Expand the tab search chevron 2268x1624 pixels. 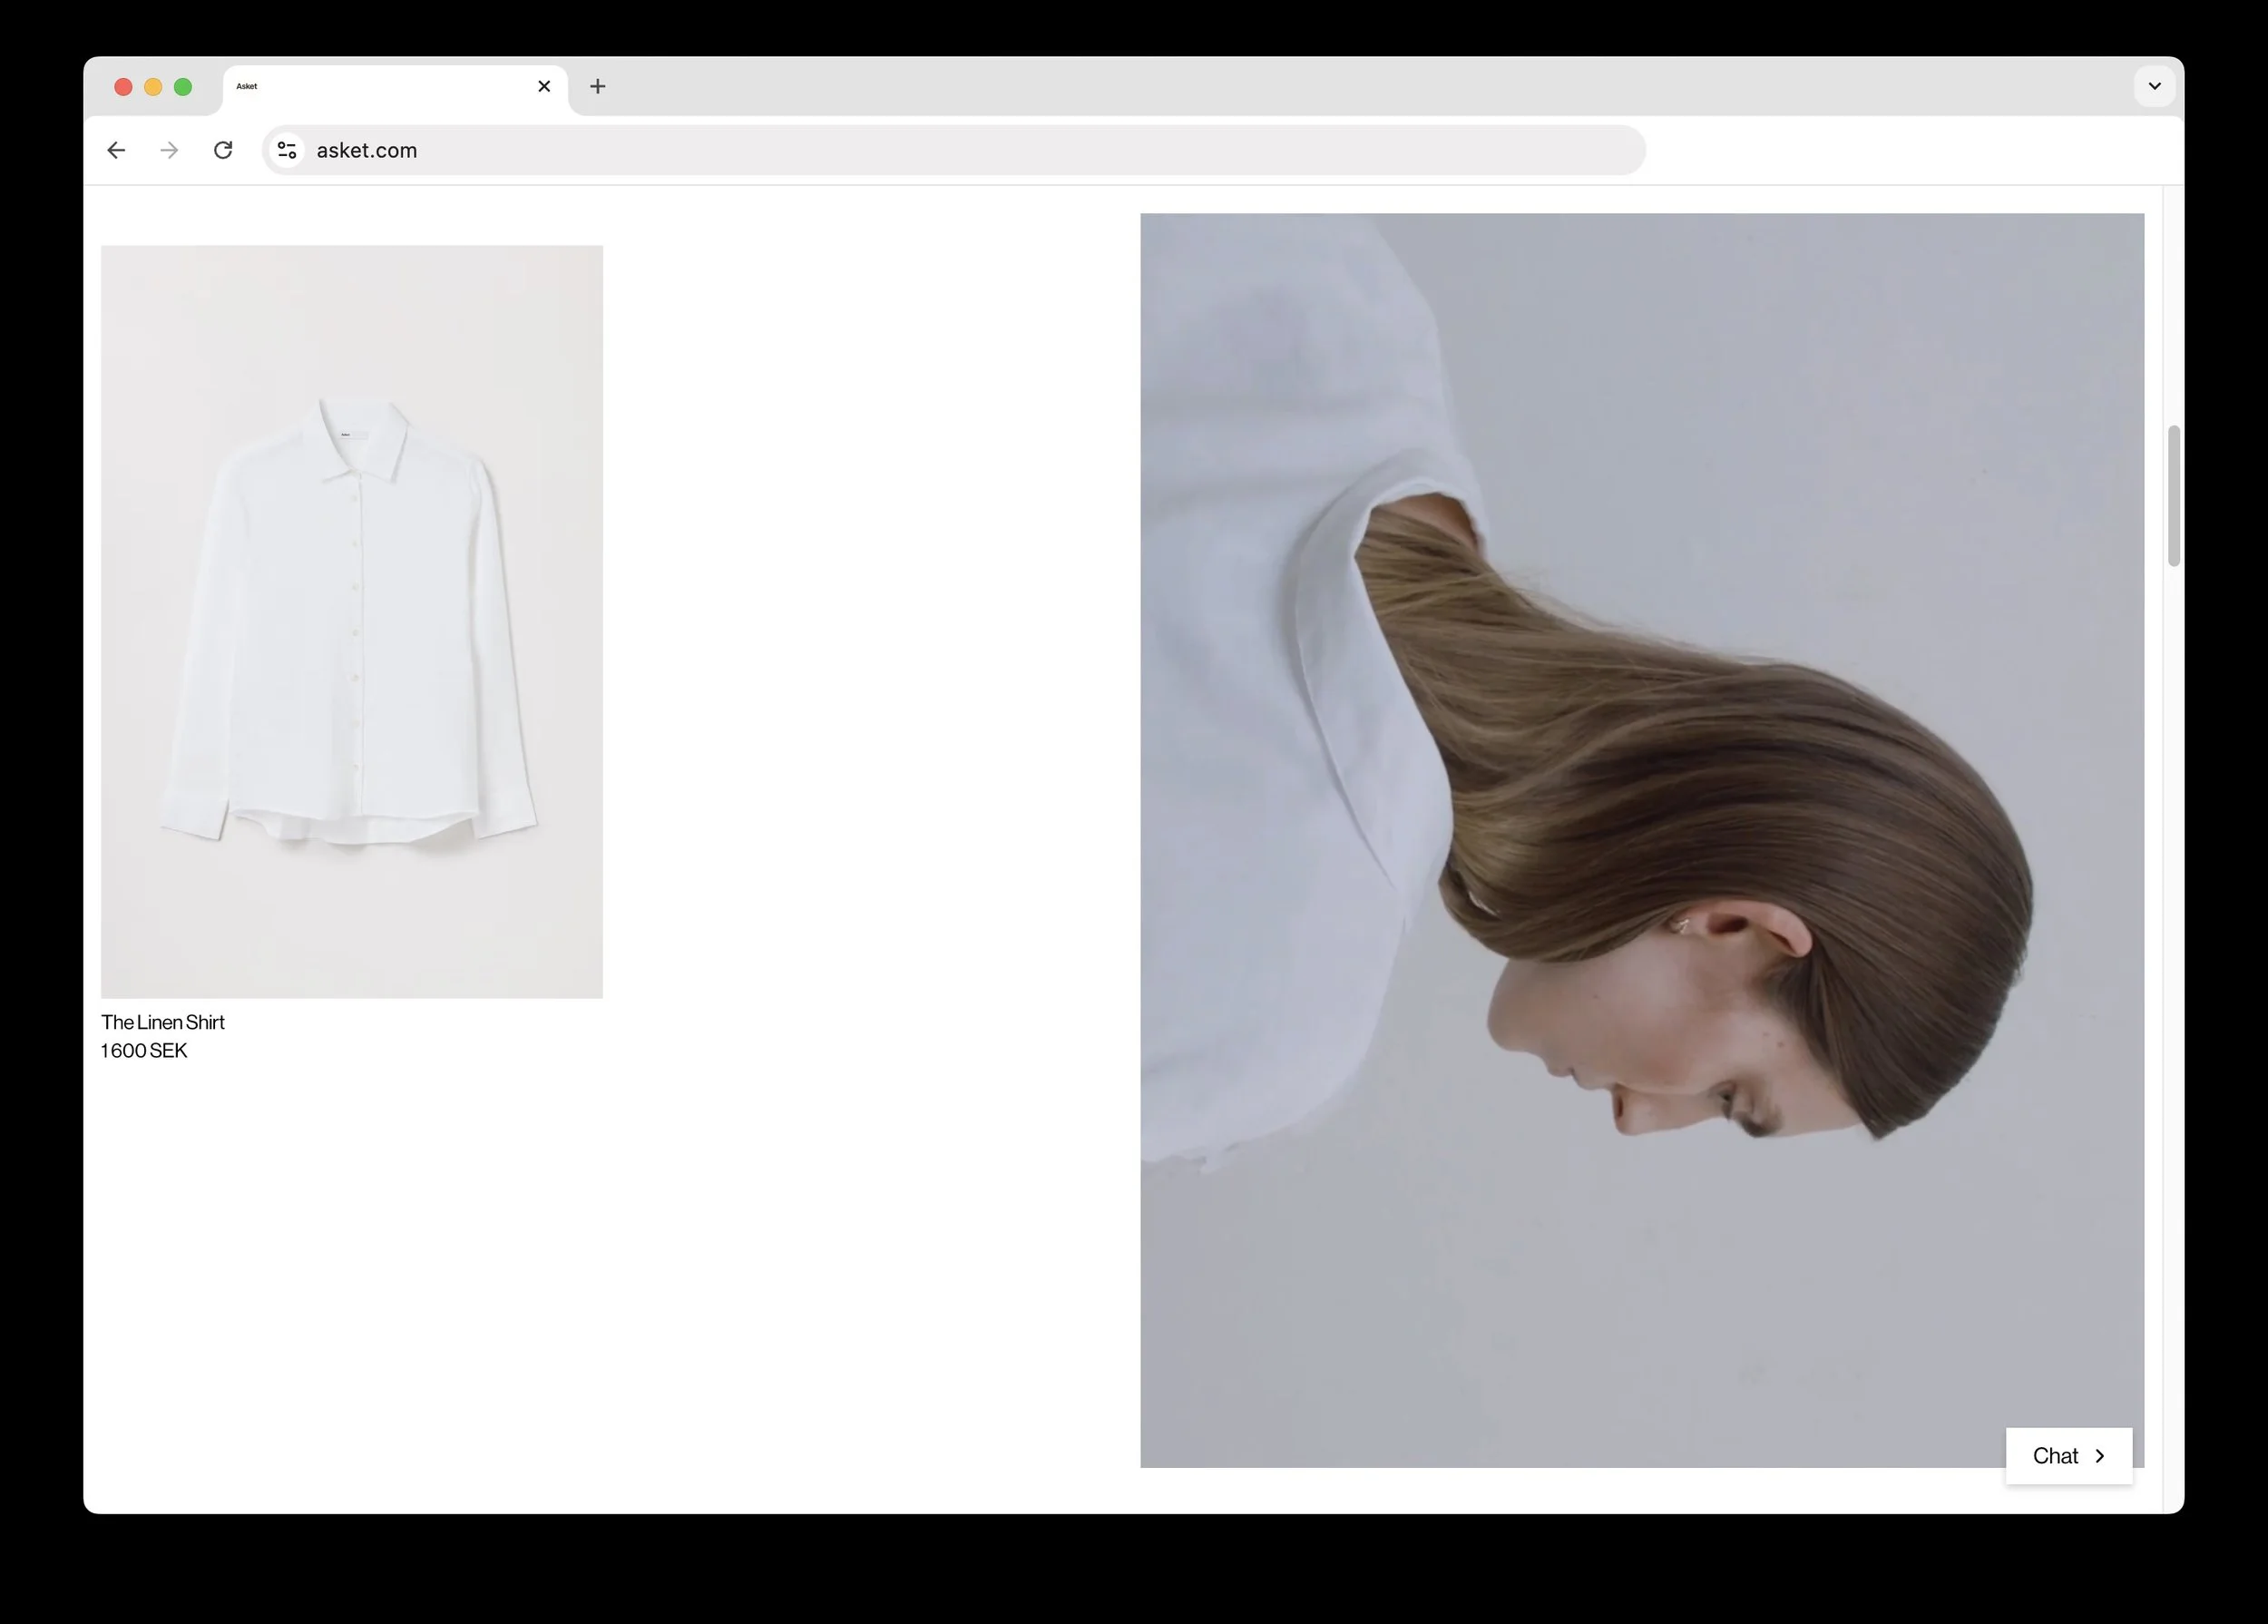2154,87
